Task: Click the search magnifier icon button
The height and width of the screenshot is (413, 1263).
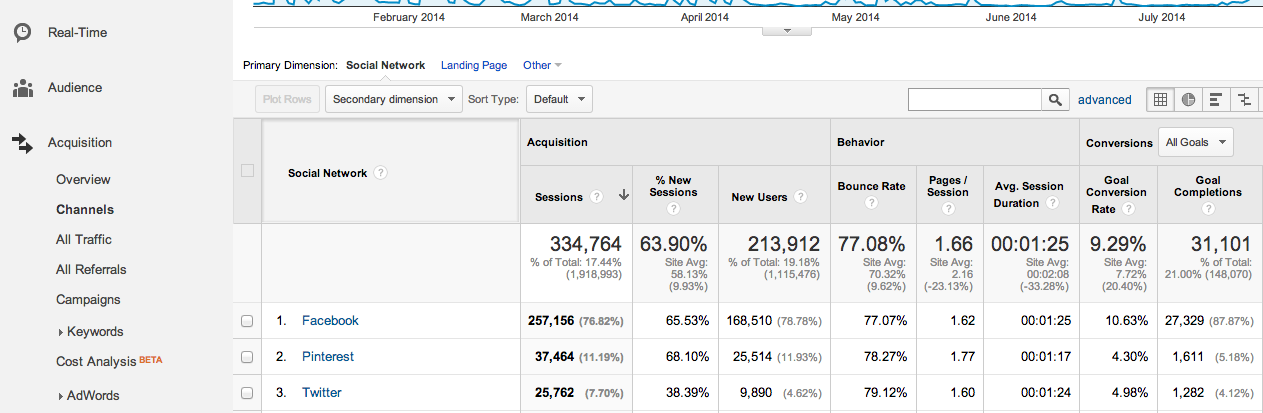Action: tap(1055, 100)
